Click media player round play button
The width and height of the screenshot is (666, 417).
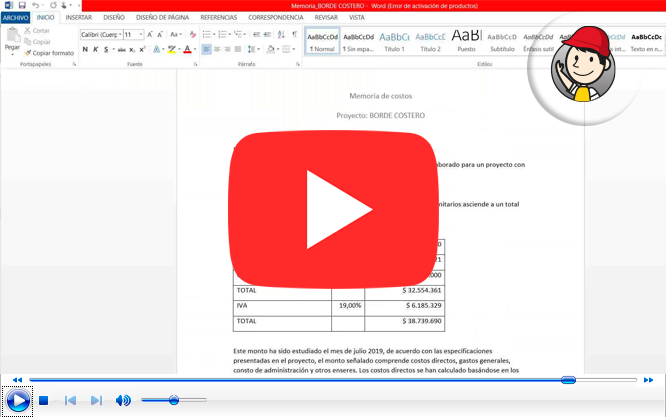[18, 400]
